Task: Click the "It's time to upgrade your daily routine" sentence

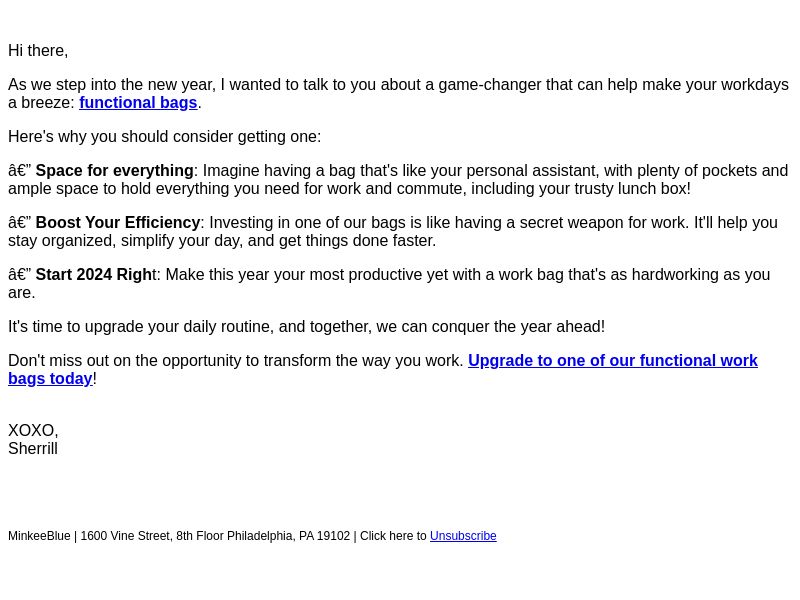Action: (306, 327)
